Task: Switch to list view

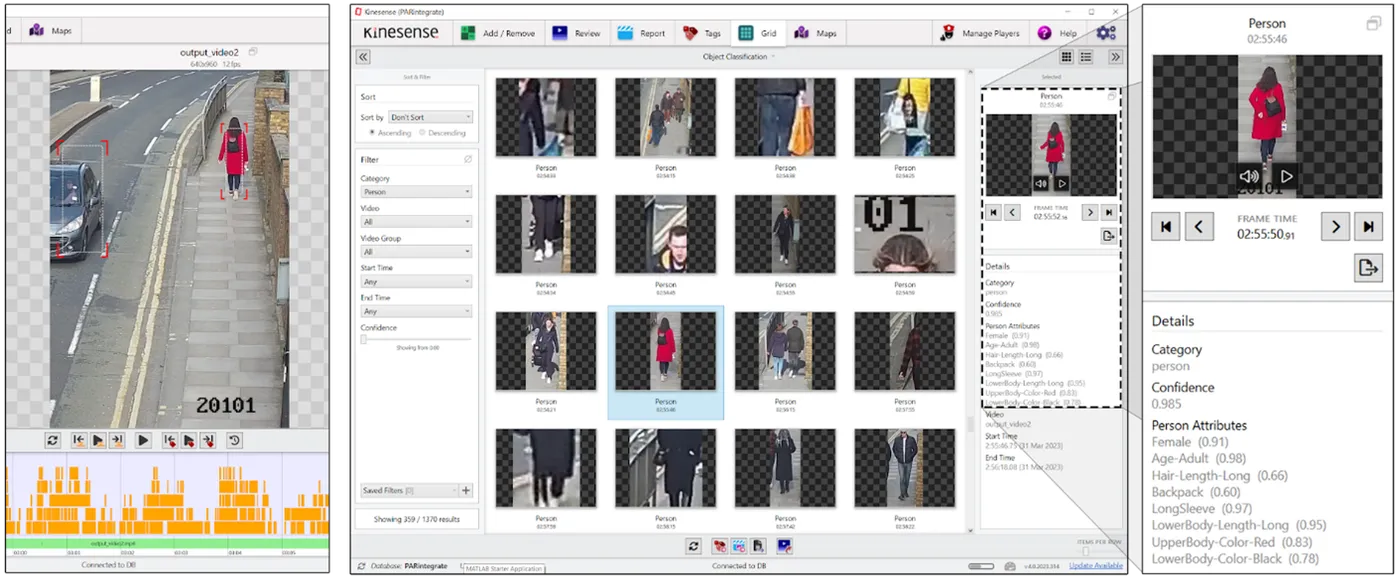Action: click(x=1086, y=57)
